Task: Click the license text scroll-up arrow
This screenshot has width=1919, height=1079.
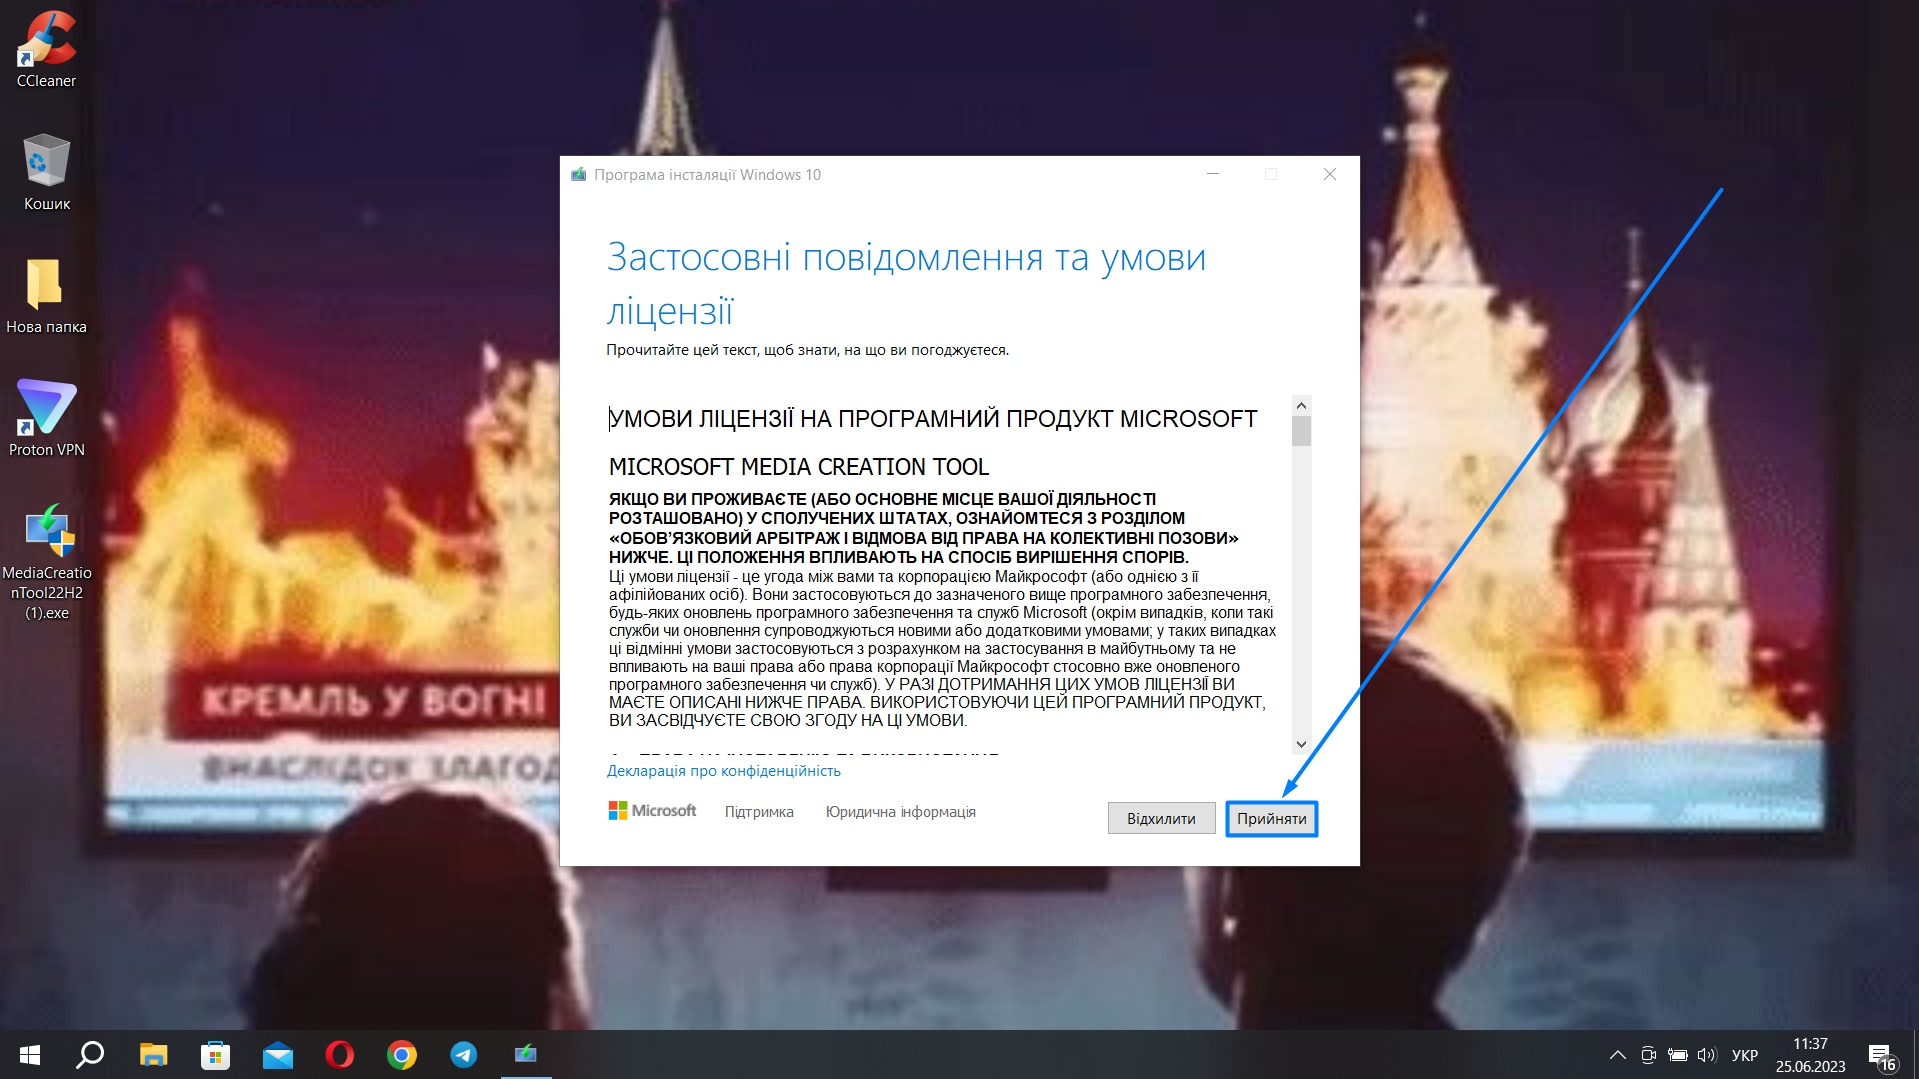Action: [1301, 405]
